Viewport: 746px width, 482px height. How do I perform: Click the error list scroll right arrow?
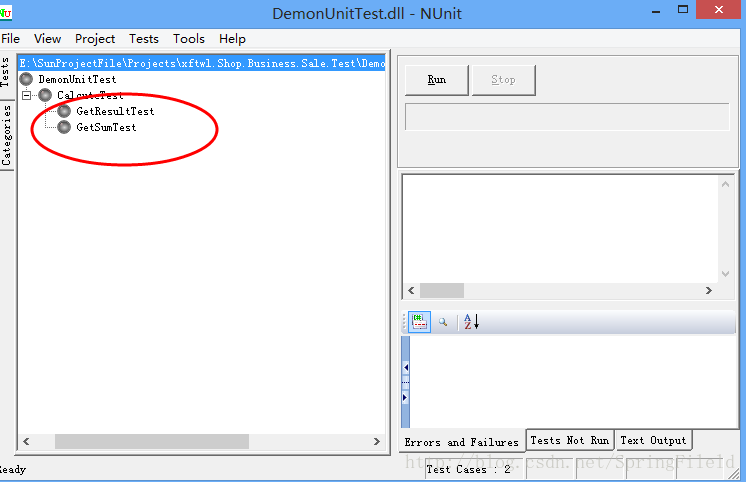pyautogui.click(x=708, y=290)
